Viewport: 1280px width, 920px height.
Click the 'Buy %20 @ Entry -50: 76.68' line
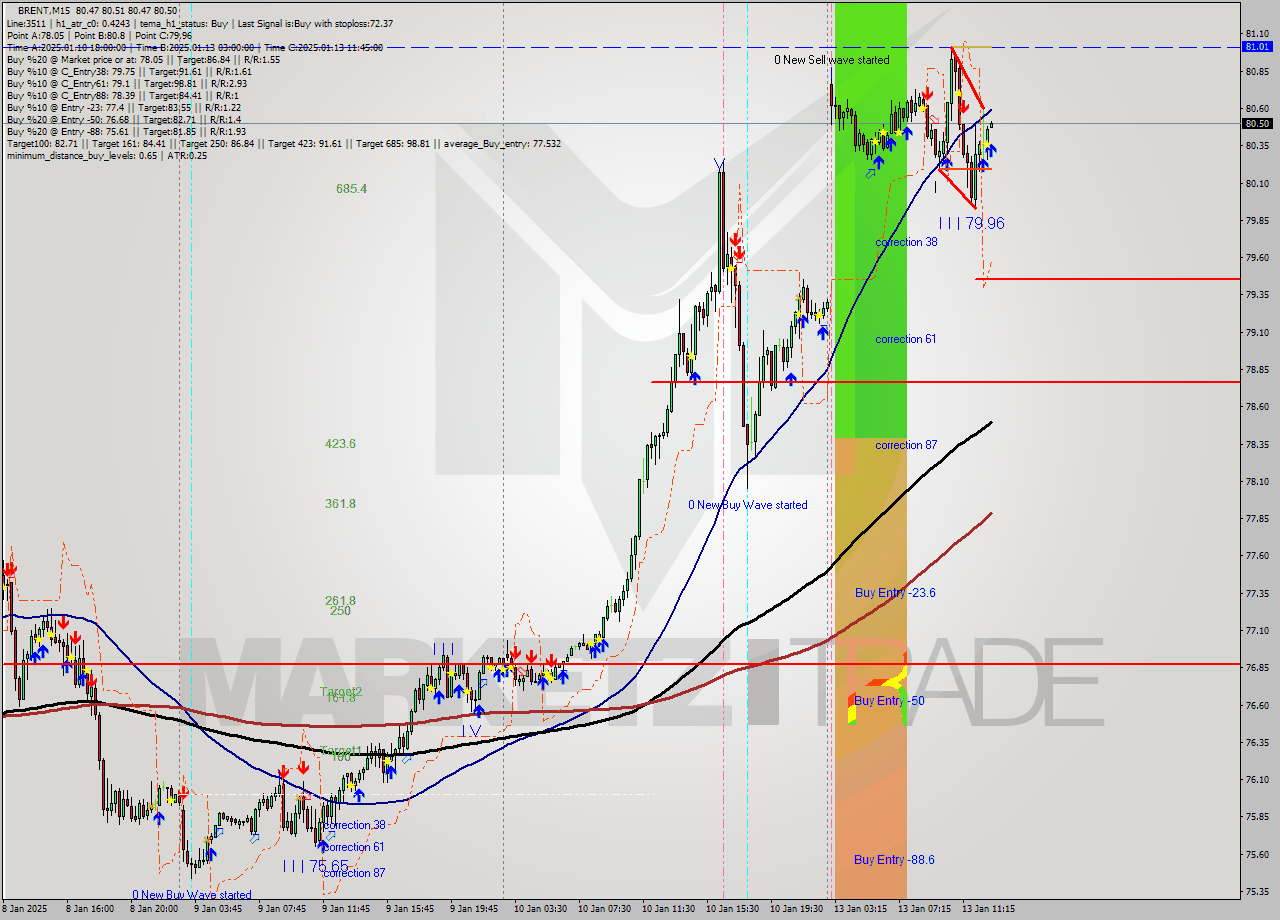123,119
